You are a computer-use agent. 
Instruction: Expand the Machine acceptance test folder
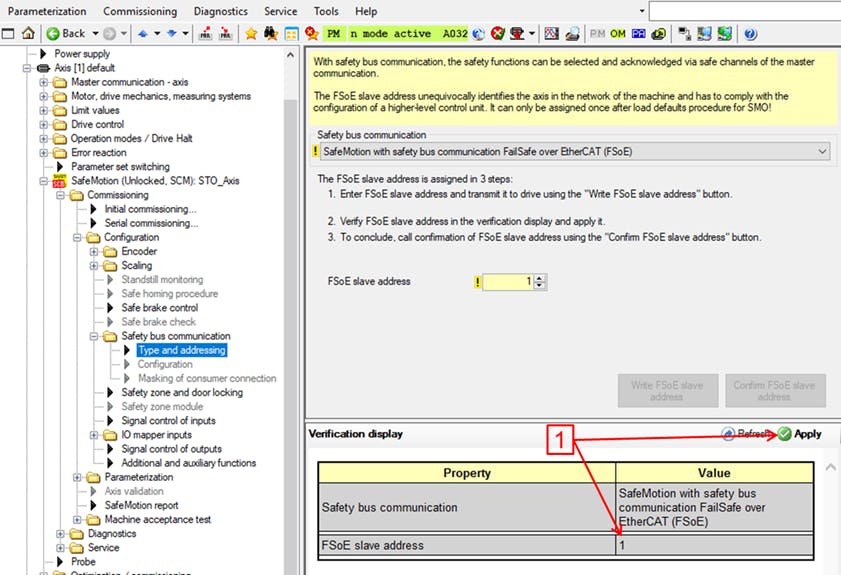(77, 520)
